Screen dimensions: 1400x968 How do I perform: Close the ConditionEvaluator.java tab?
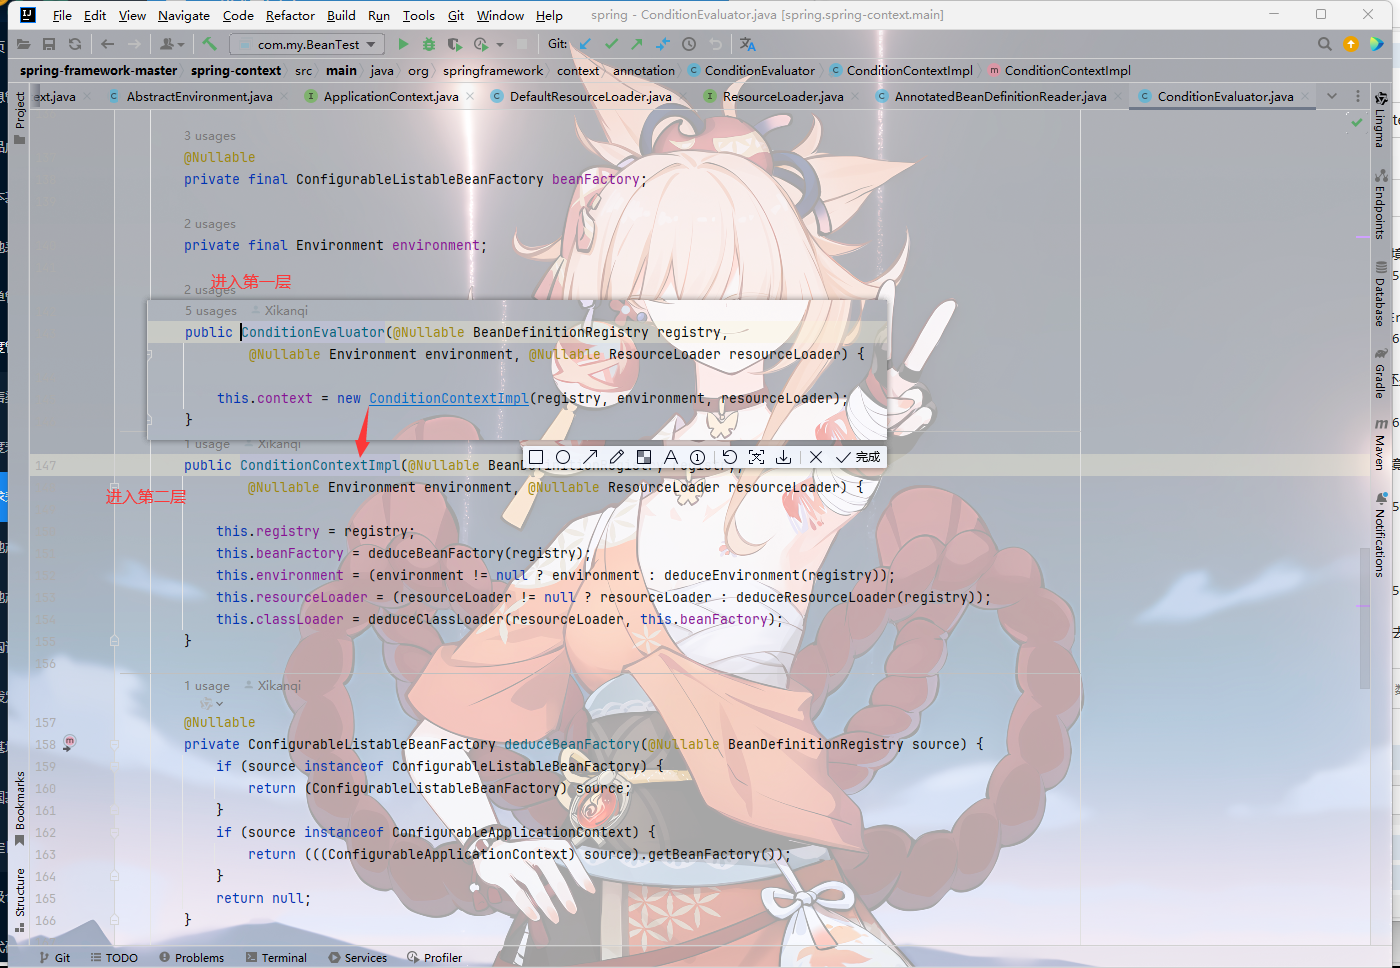click(1306, 97)
